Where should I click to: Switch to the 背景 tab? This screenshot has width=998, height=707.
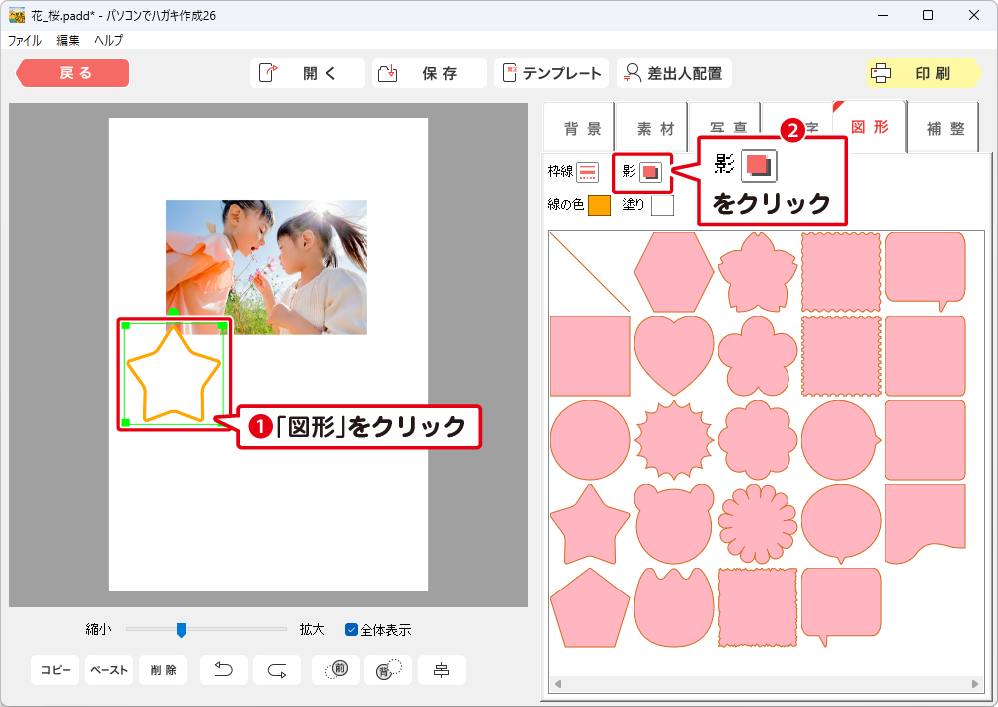click(x=582, y=129)
